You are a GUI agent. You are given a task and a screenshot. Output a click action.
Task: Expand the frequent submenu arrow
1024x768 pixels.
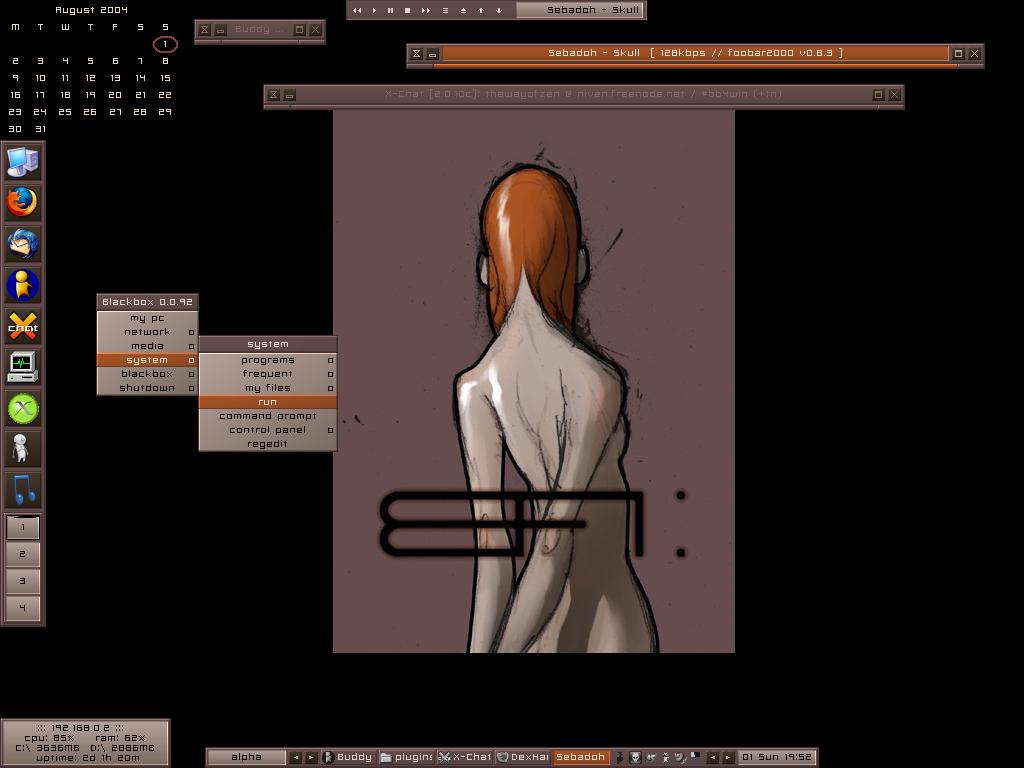(x=330, y=374)
